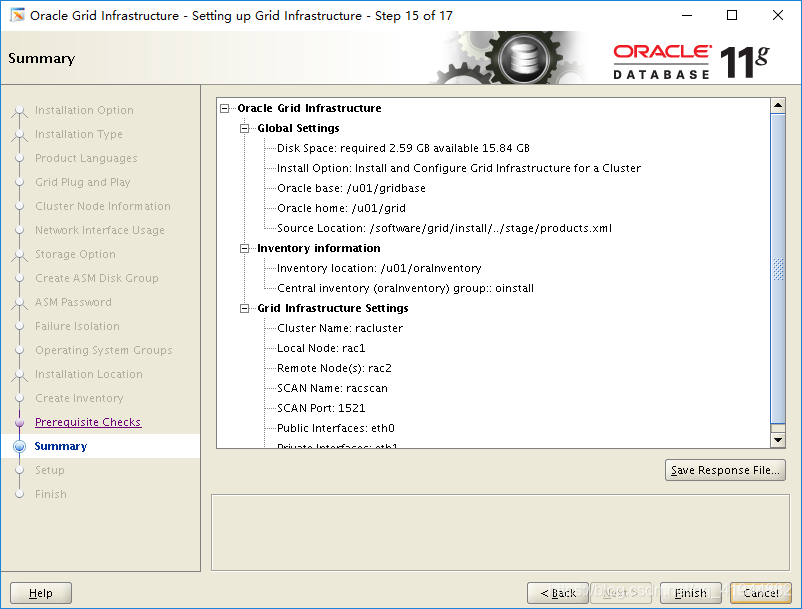The image size is (802, 609).
Task: Click the empty message text area below
Action: point(500,532)
